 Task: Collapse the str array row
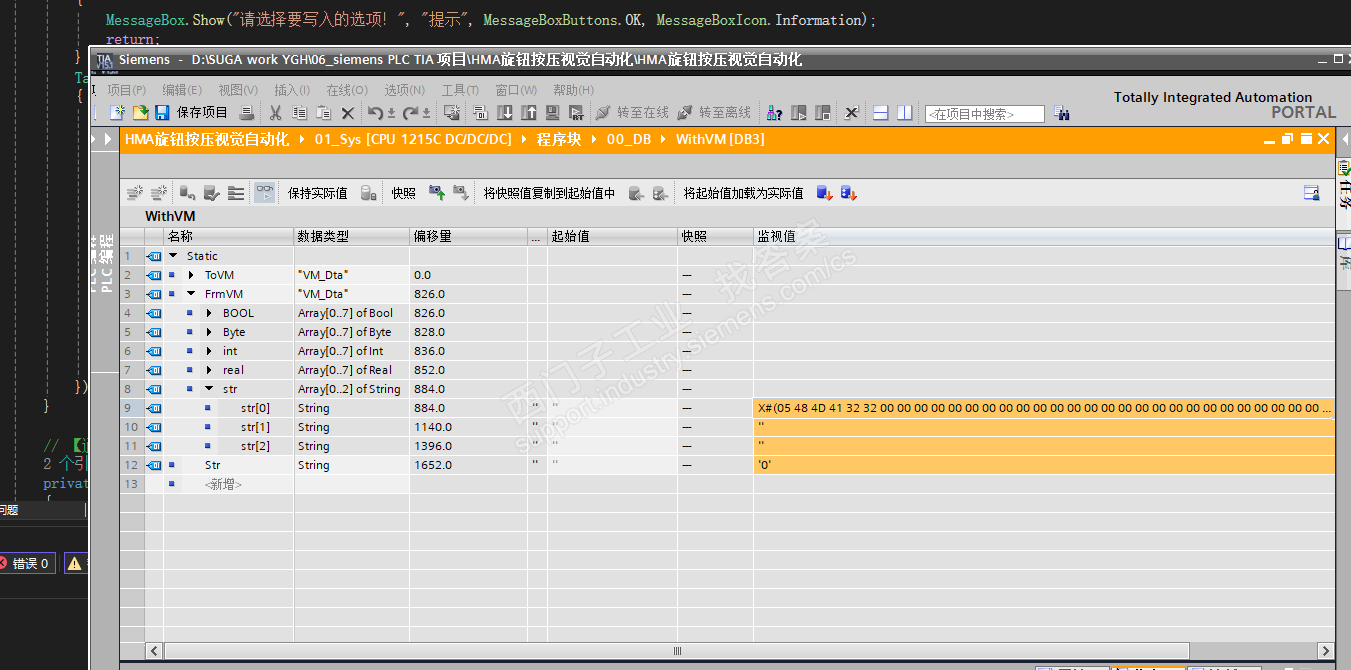[x=209, y=389]
